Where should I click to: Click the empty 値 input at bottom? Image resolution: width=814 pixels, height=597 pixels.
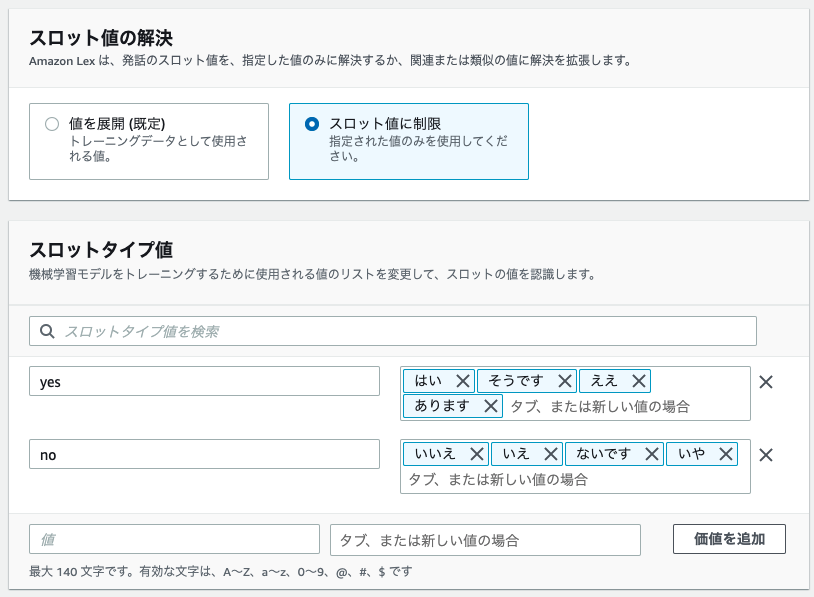click(x=174, y=539)
